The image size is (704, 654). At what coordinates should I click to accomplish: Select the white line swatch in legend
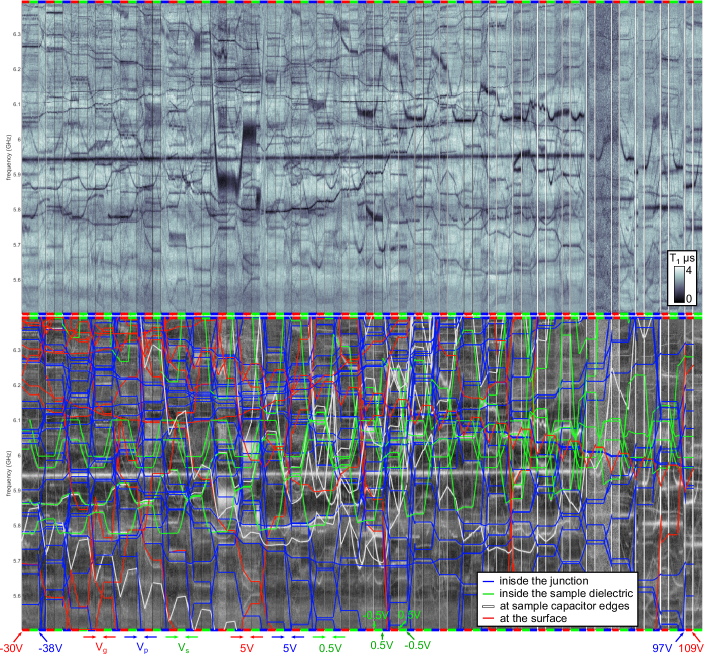[x=488, y=606]
